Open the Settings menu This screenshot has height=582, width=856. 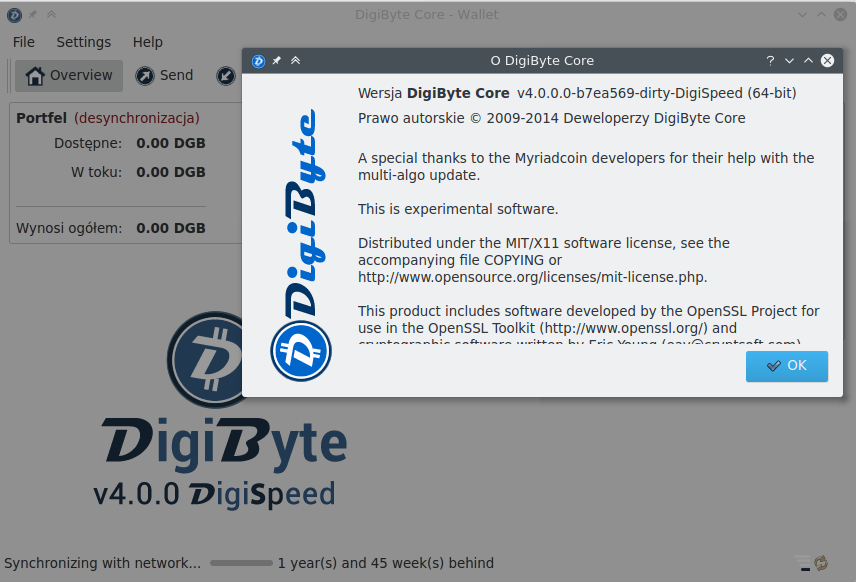(84, 42)
